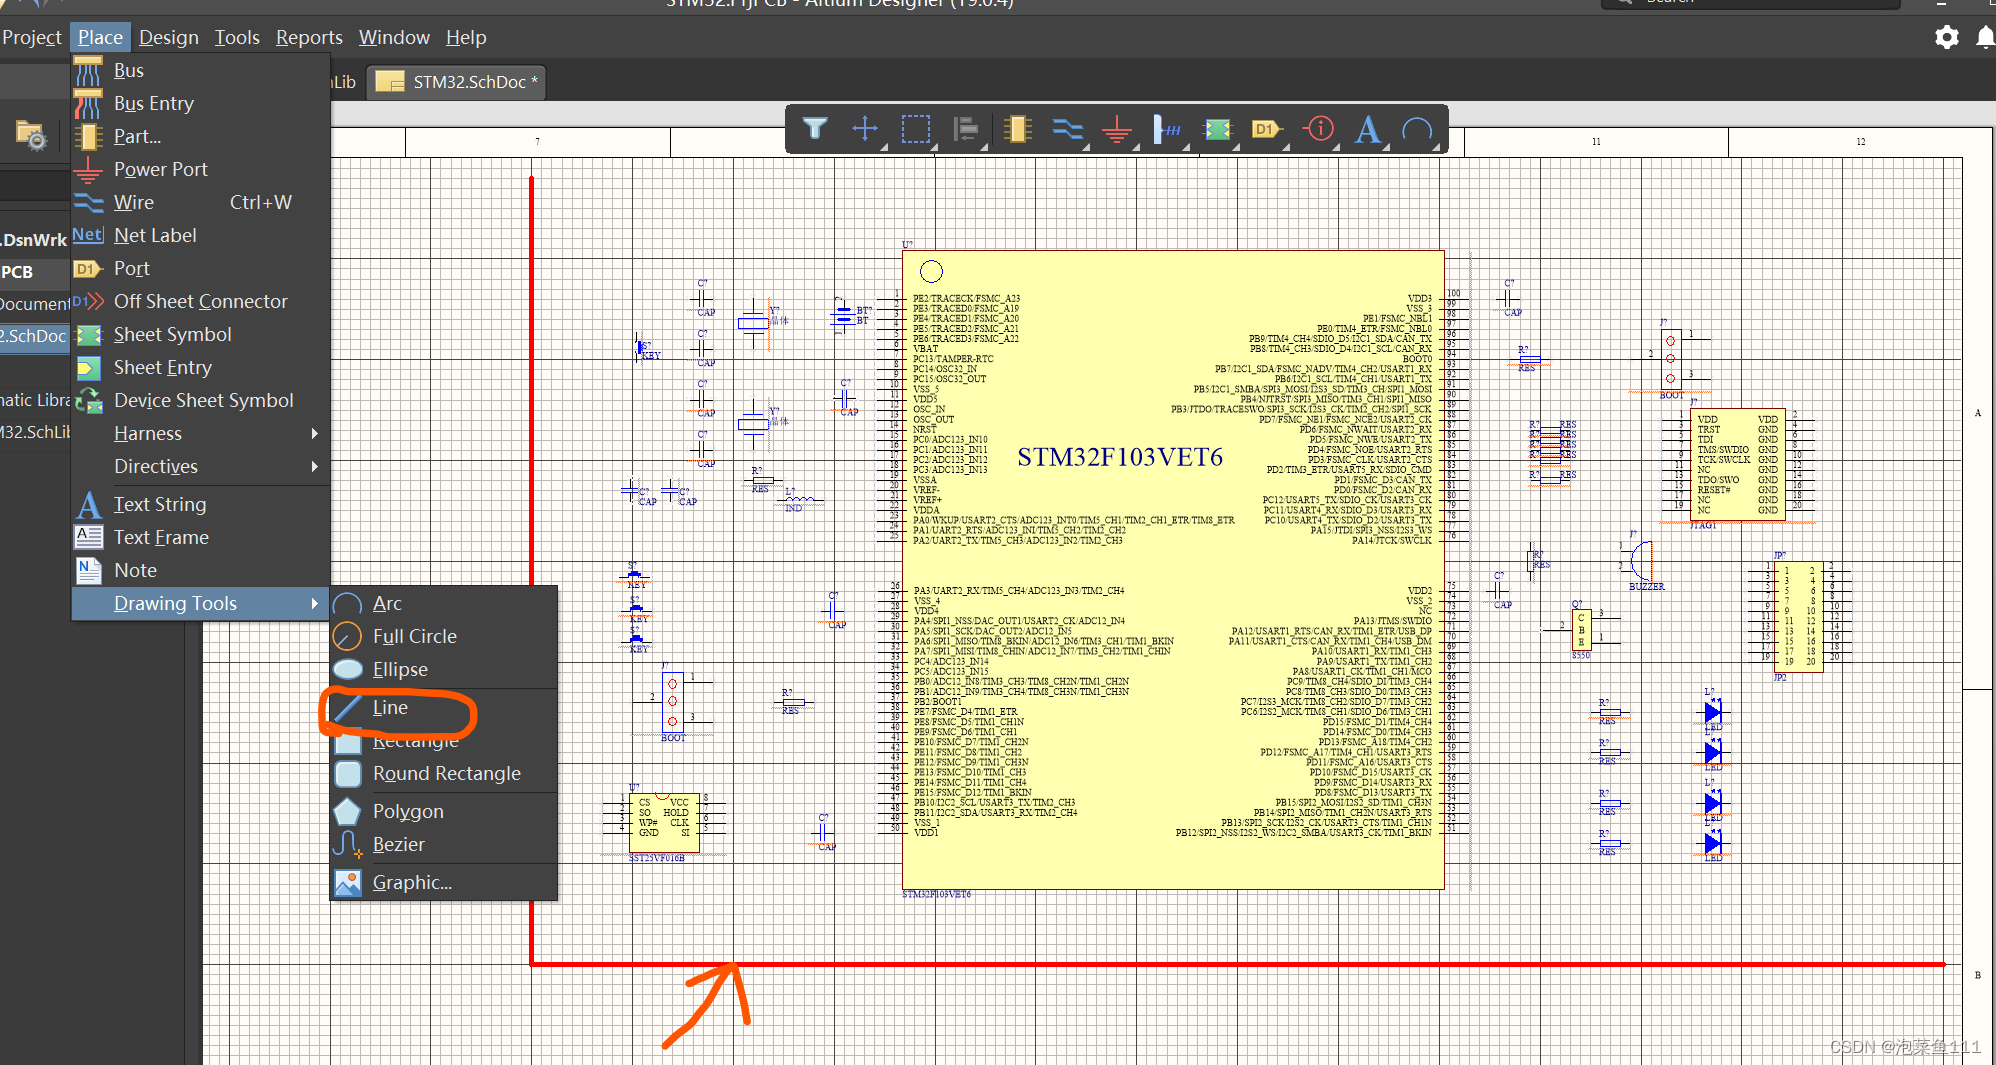Click the GND power port toolbar icon
This screenshot has width=1996, height=1065.
click(1117, 129)
